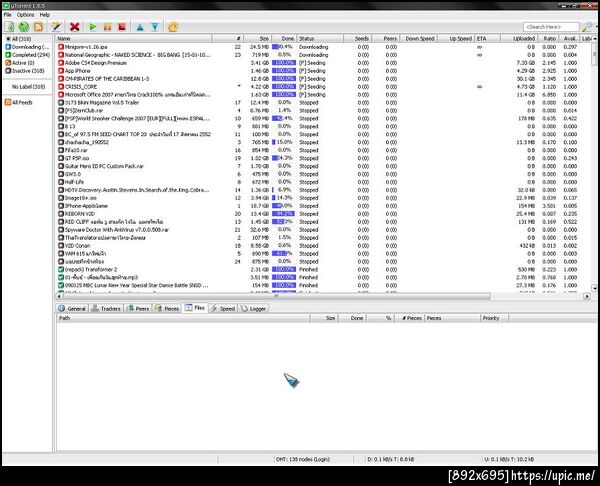Open the File menu

click(x=8, y=15)
